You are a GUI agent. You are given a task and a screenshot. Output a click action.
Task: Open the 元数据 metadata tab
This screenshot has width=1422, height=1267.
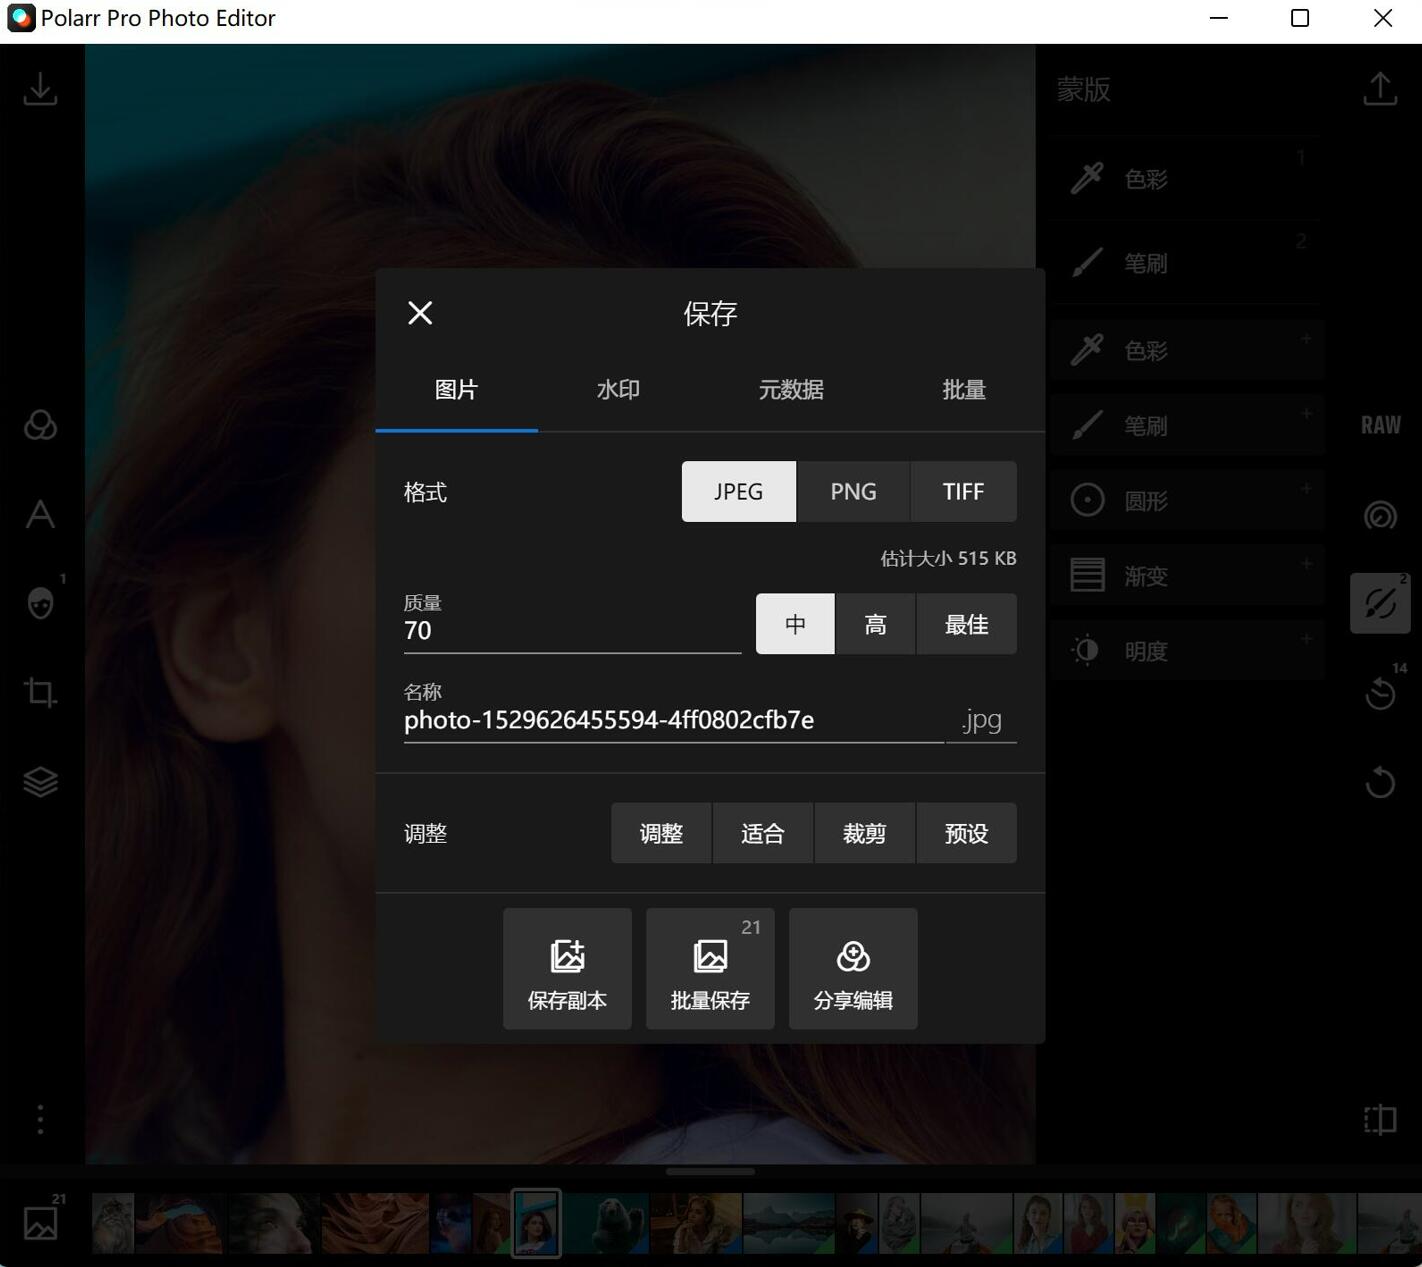click(x=790, y=390)
